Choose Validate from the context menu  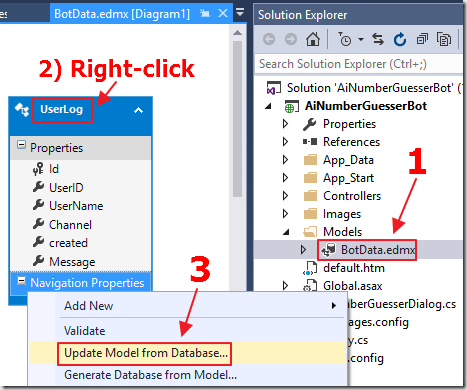(187, 331)
